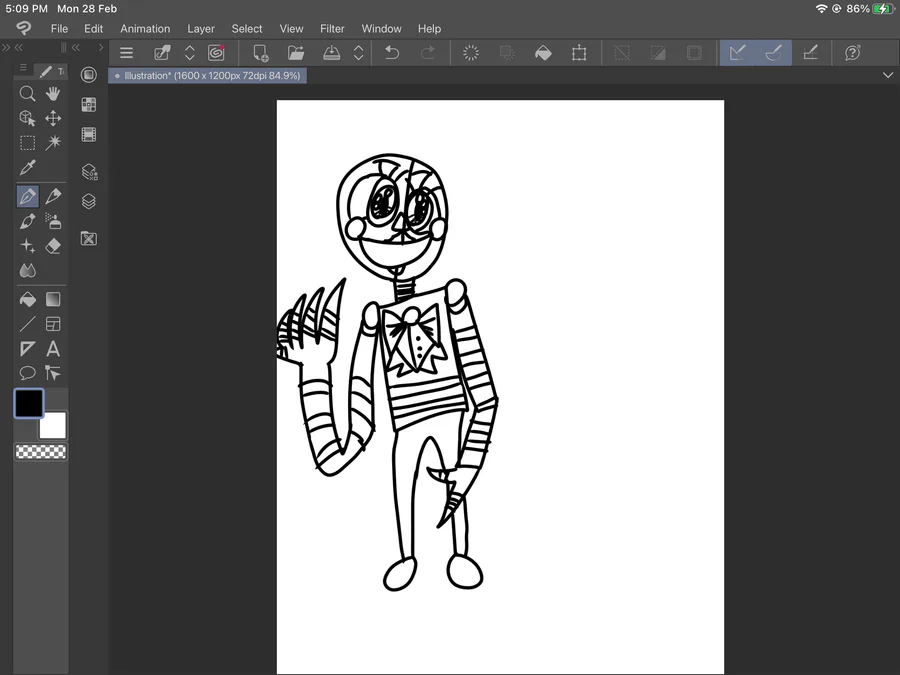Select the white sub color swatch
Viewport: 900px width, 675px height.
[53, 425]
